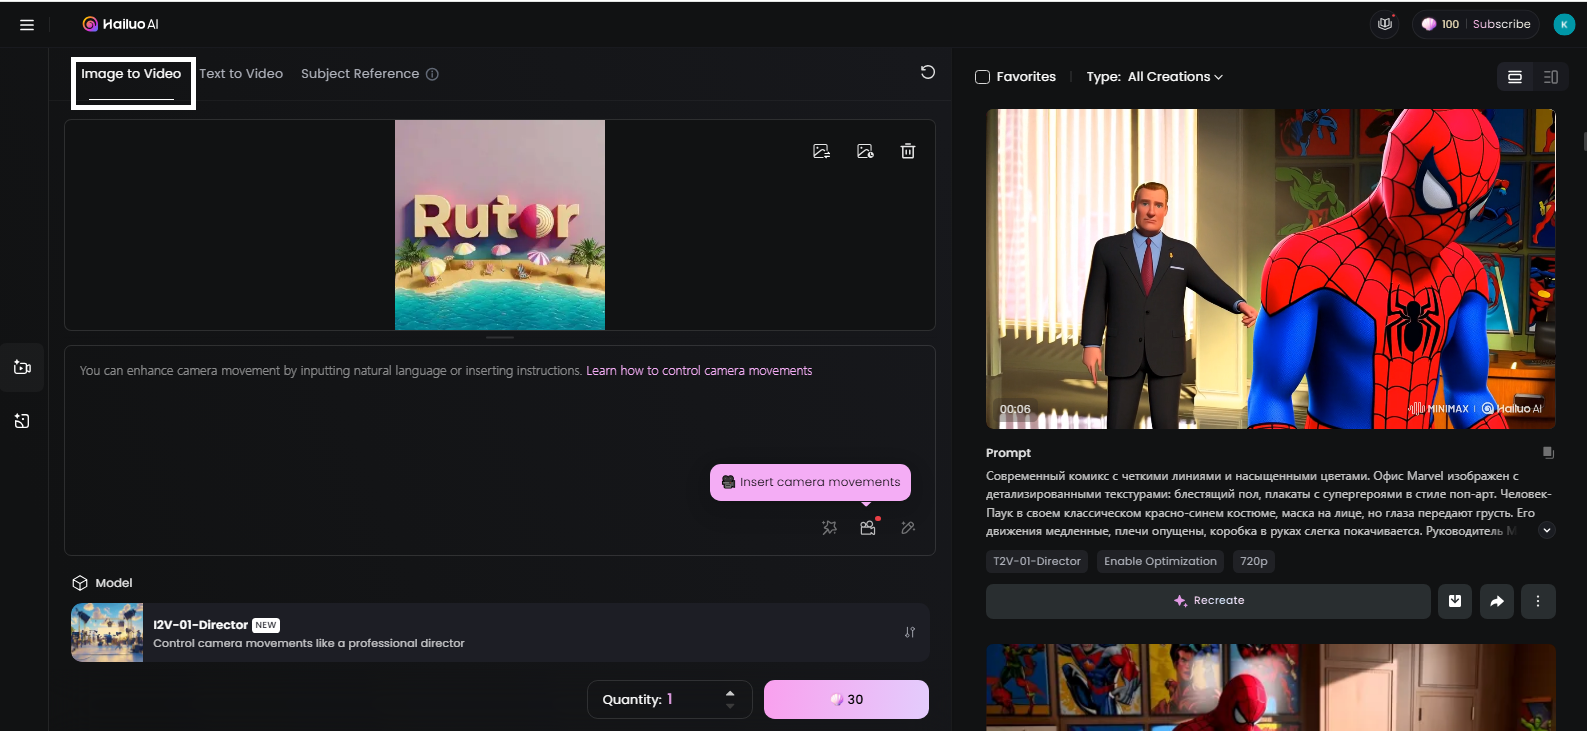
Task: Switch to the side-panel layout view
Action: [x=1551, y=77]
